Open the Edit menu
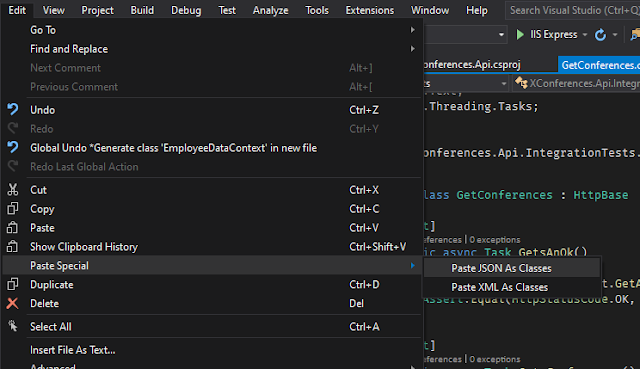 coord(17,10)
